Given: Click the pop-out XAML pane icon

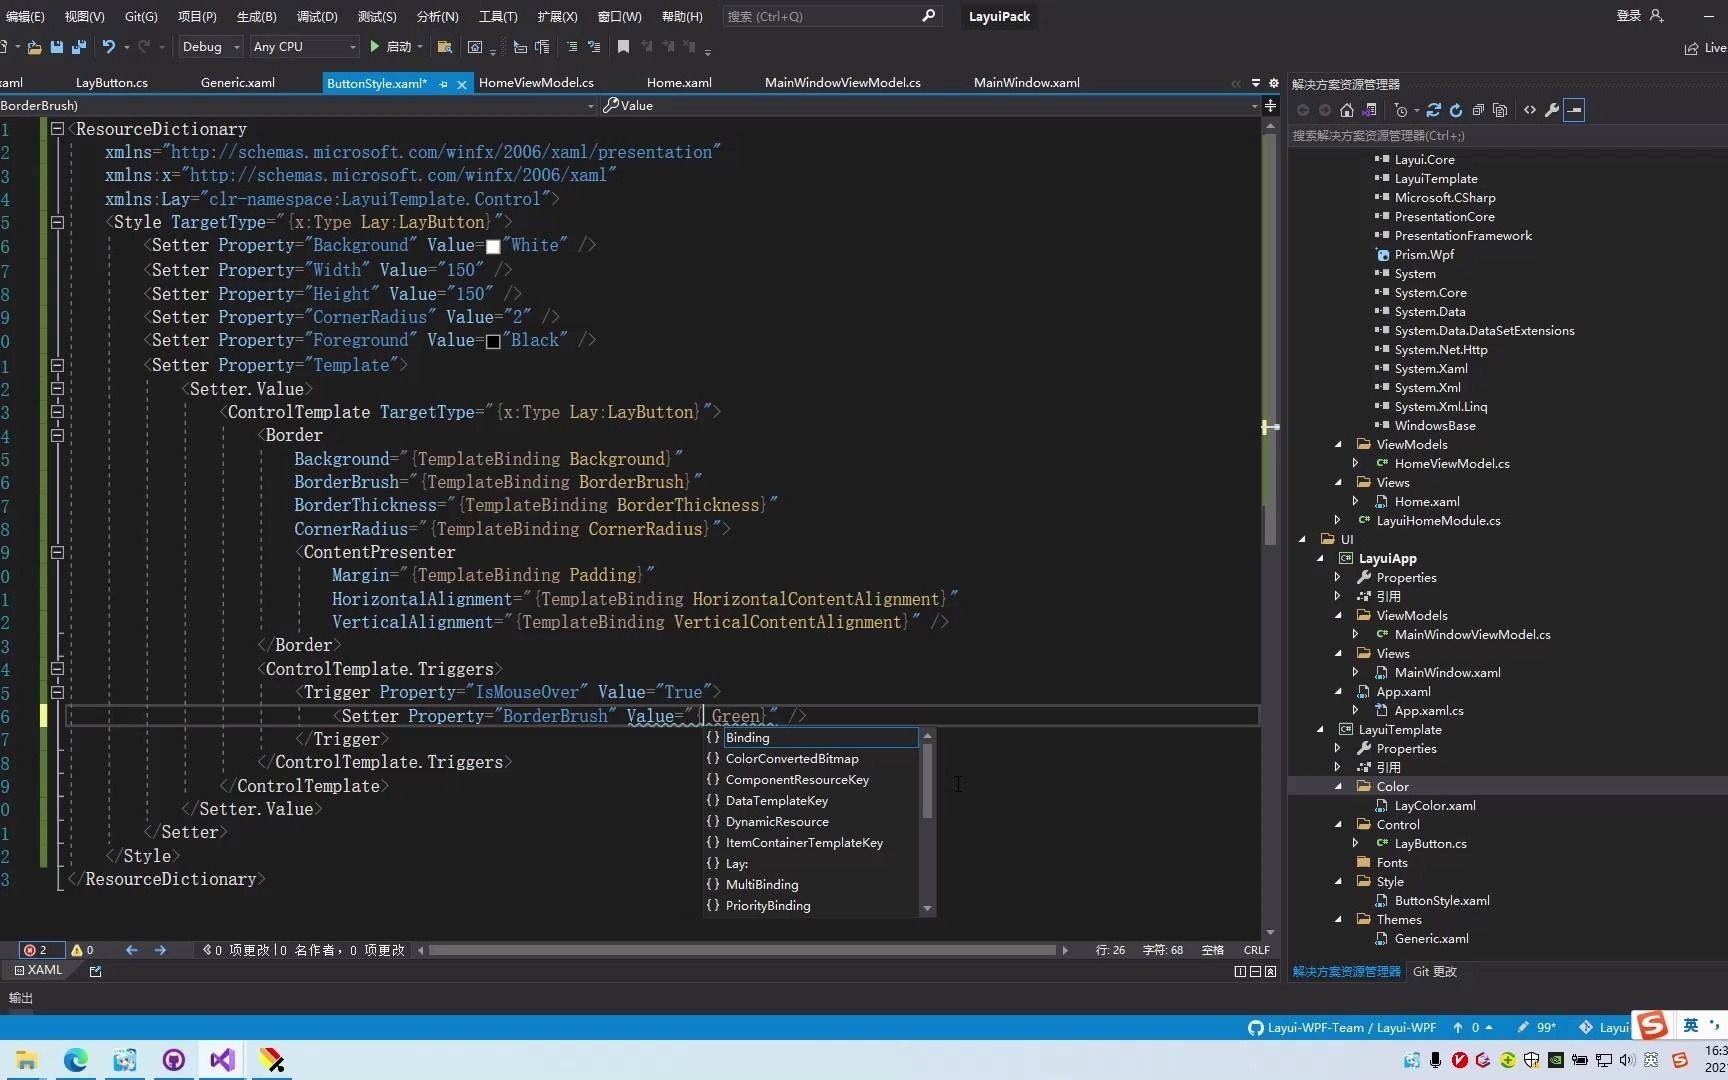Looking at the screenshot, I should [x=95, y=971].
